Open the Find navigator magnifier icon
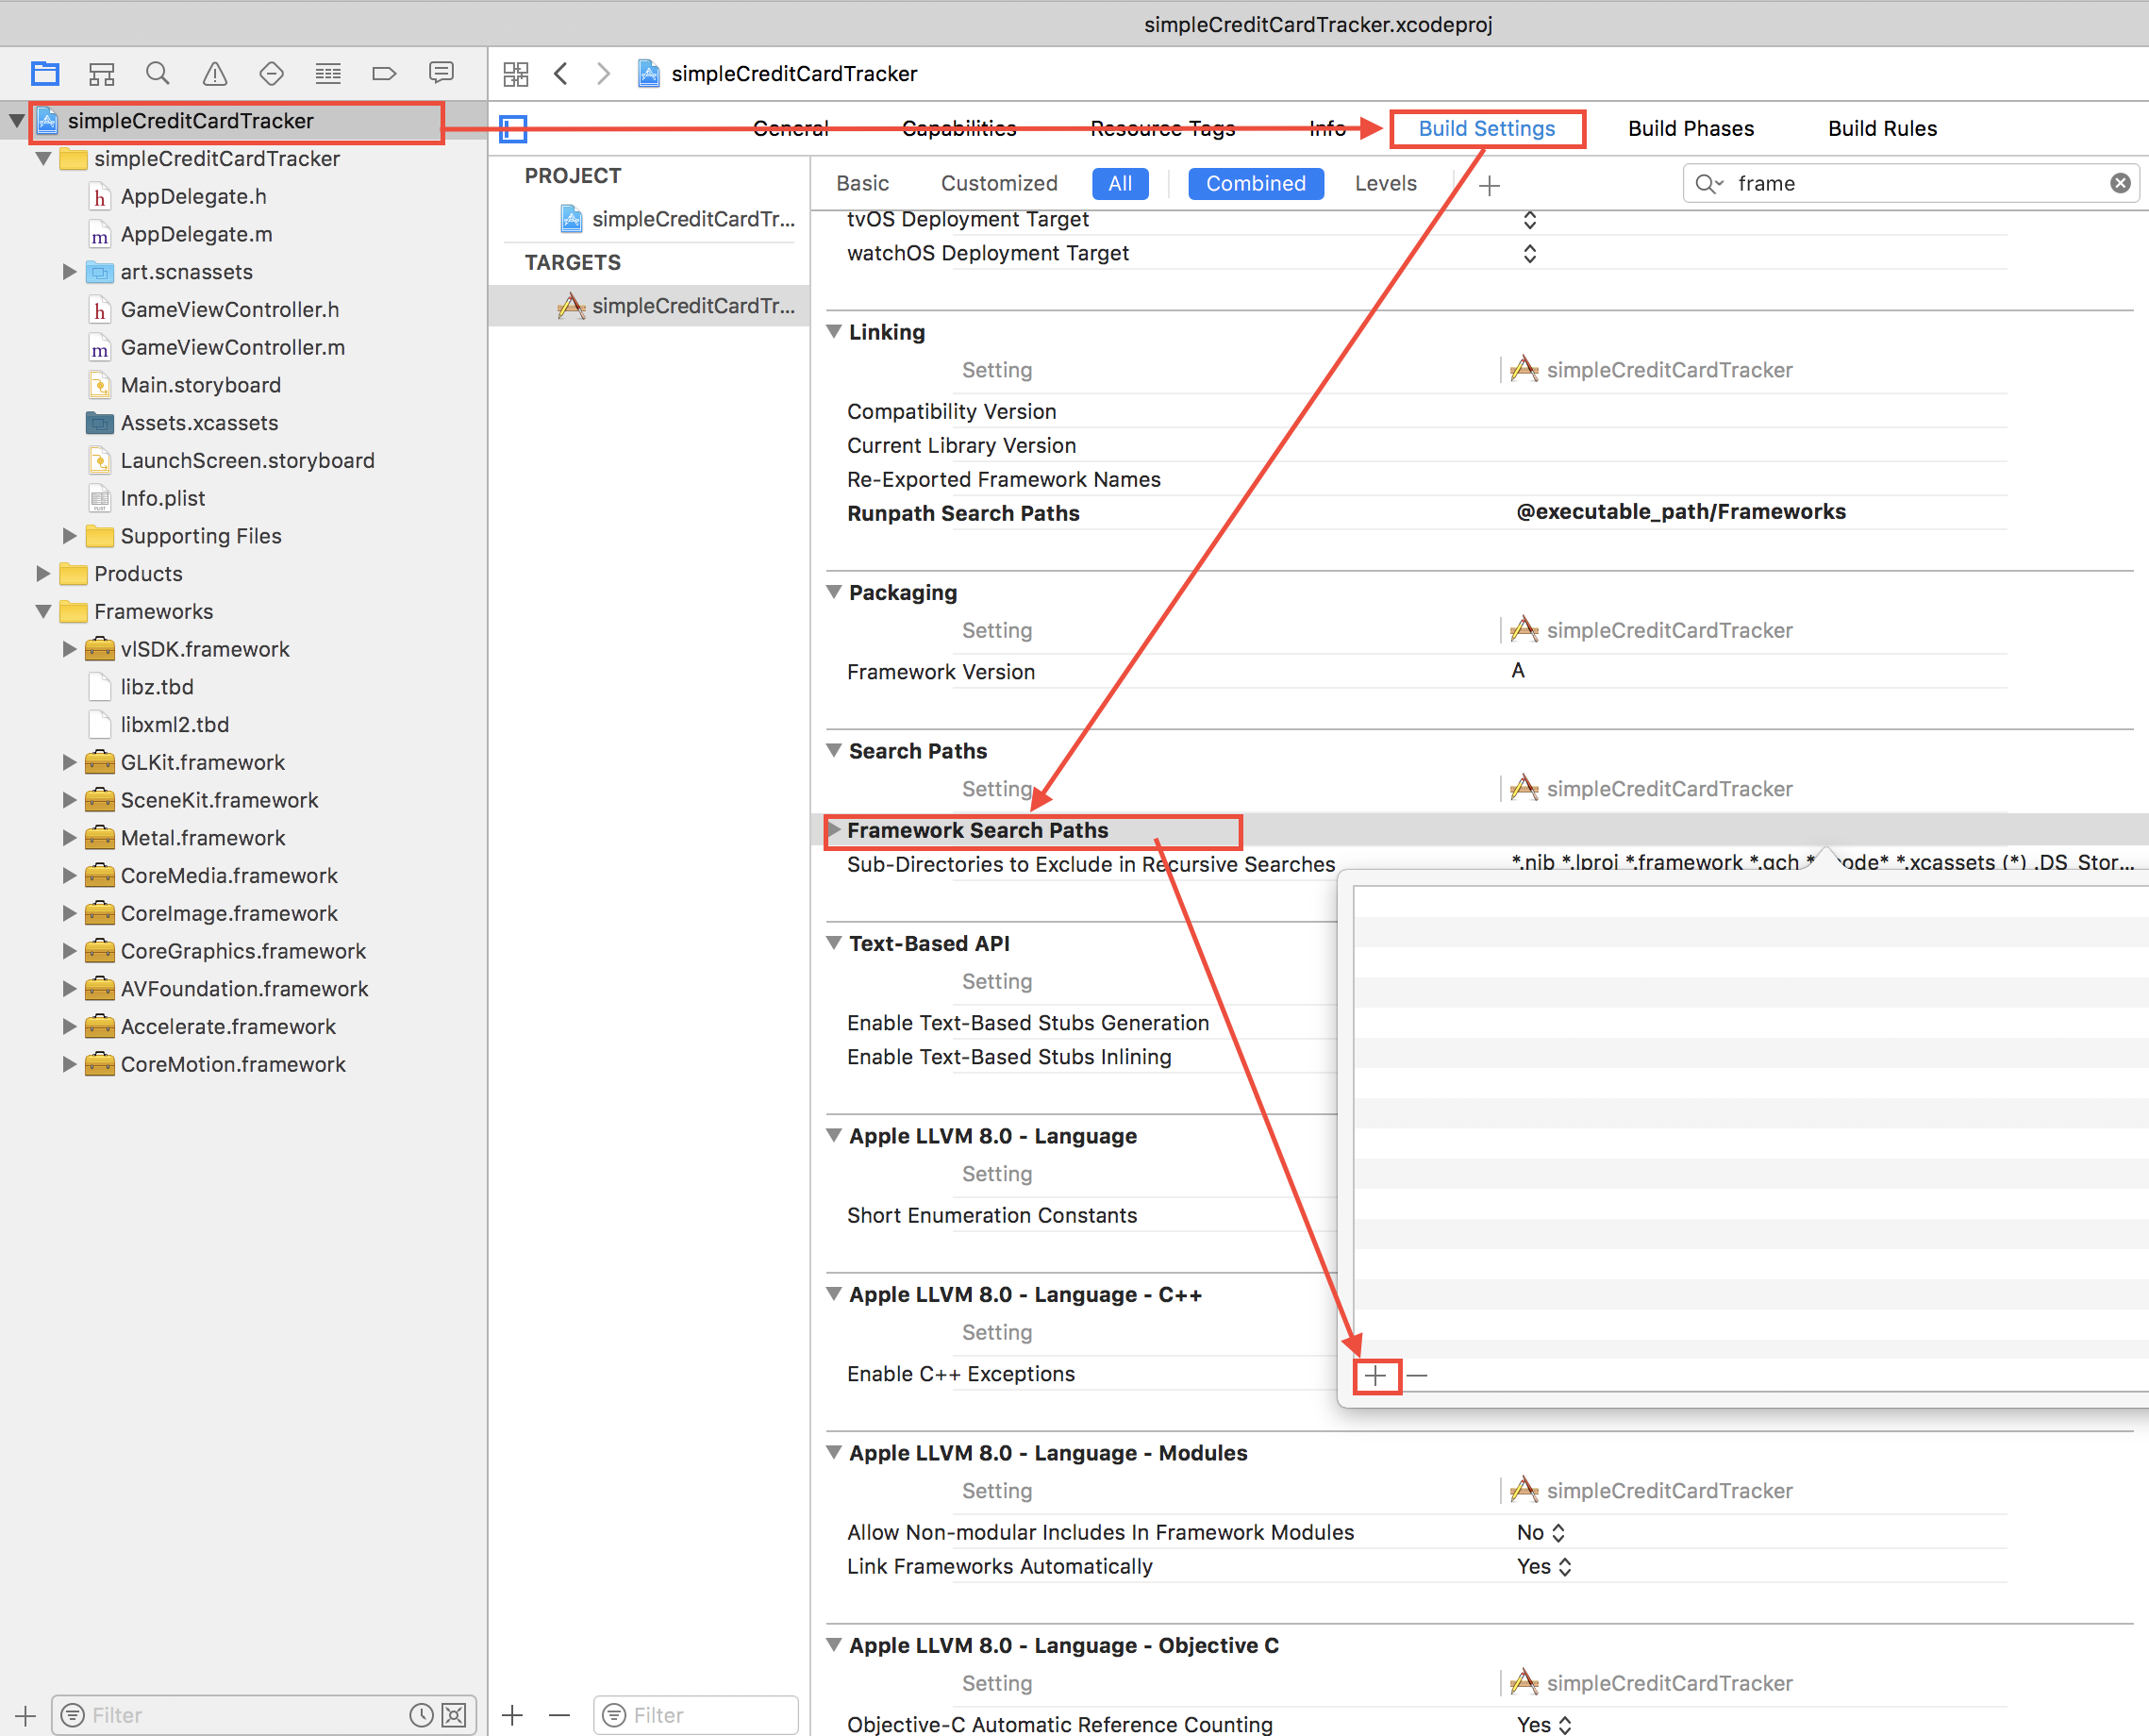2149x1736 pixels. (157, 73)
